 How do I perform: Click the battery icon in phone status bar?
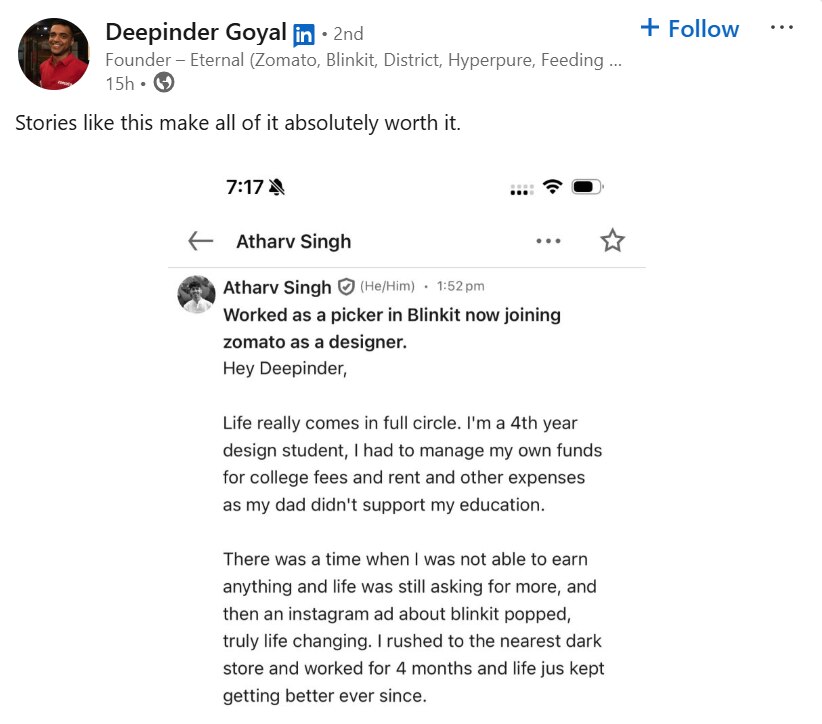[x=586, y=187]
